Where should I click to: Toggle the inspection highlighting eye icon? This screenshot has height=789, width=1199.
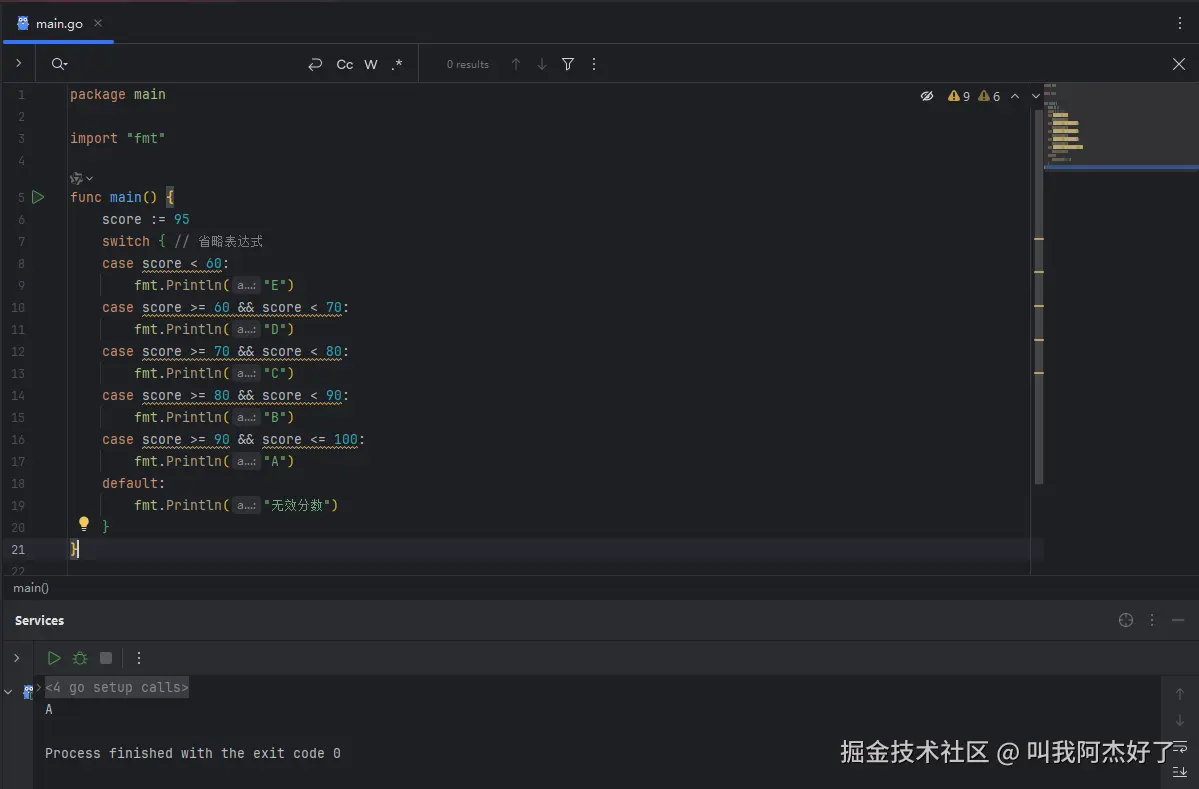(x=927, y=96)
